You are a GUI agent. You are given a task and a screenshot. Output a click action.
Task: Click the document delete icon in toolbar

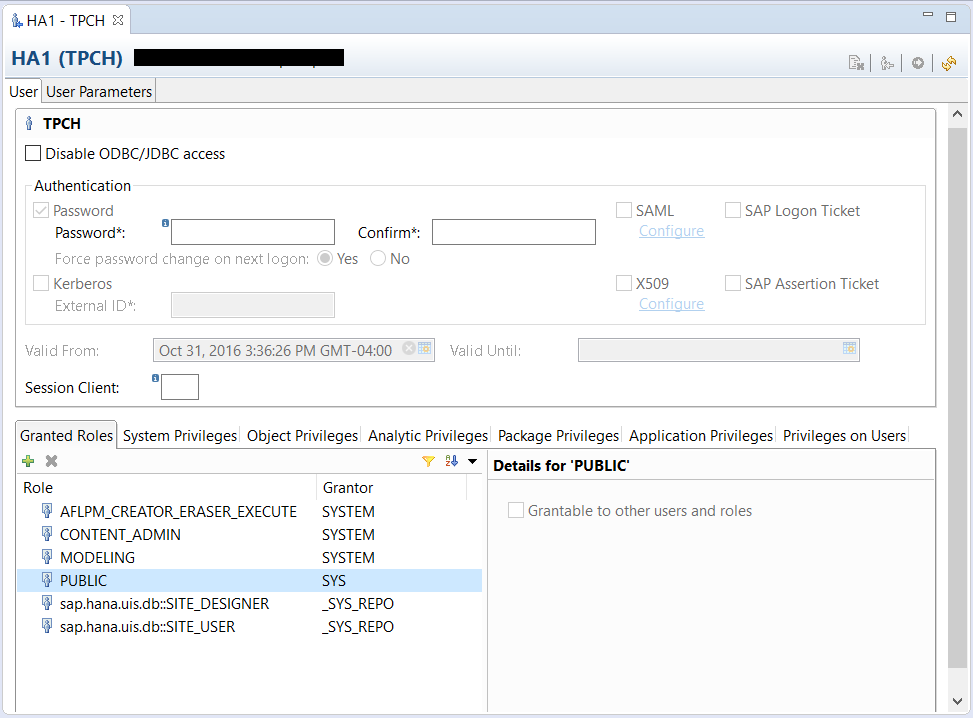pos(856,63)
